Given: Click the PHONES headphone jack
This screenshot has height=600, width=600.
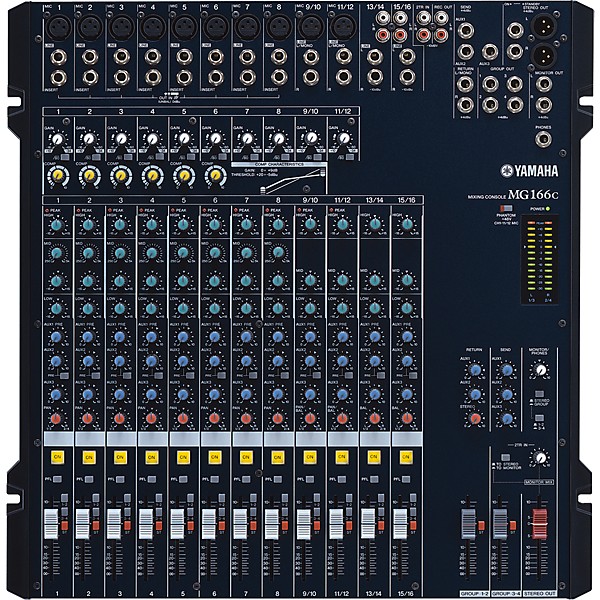Looking at the screenshot, I should (x=543, y=138).
